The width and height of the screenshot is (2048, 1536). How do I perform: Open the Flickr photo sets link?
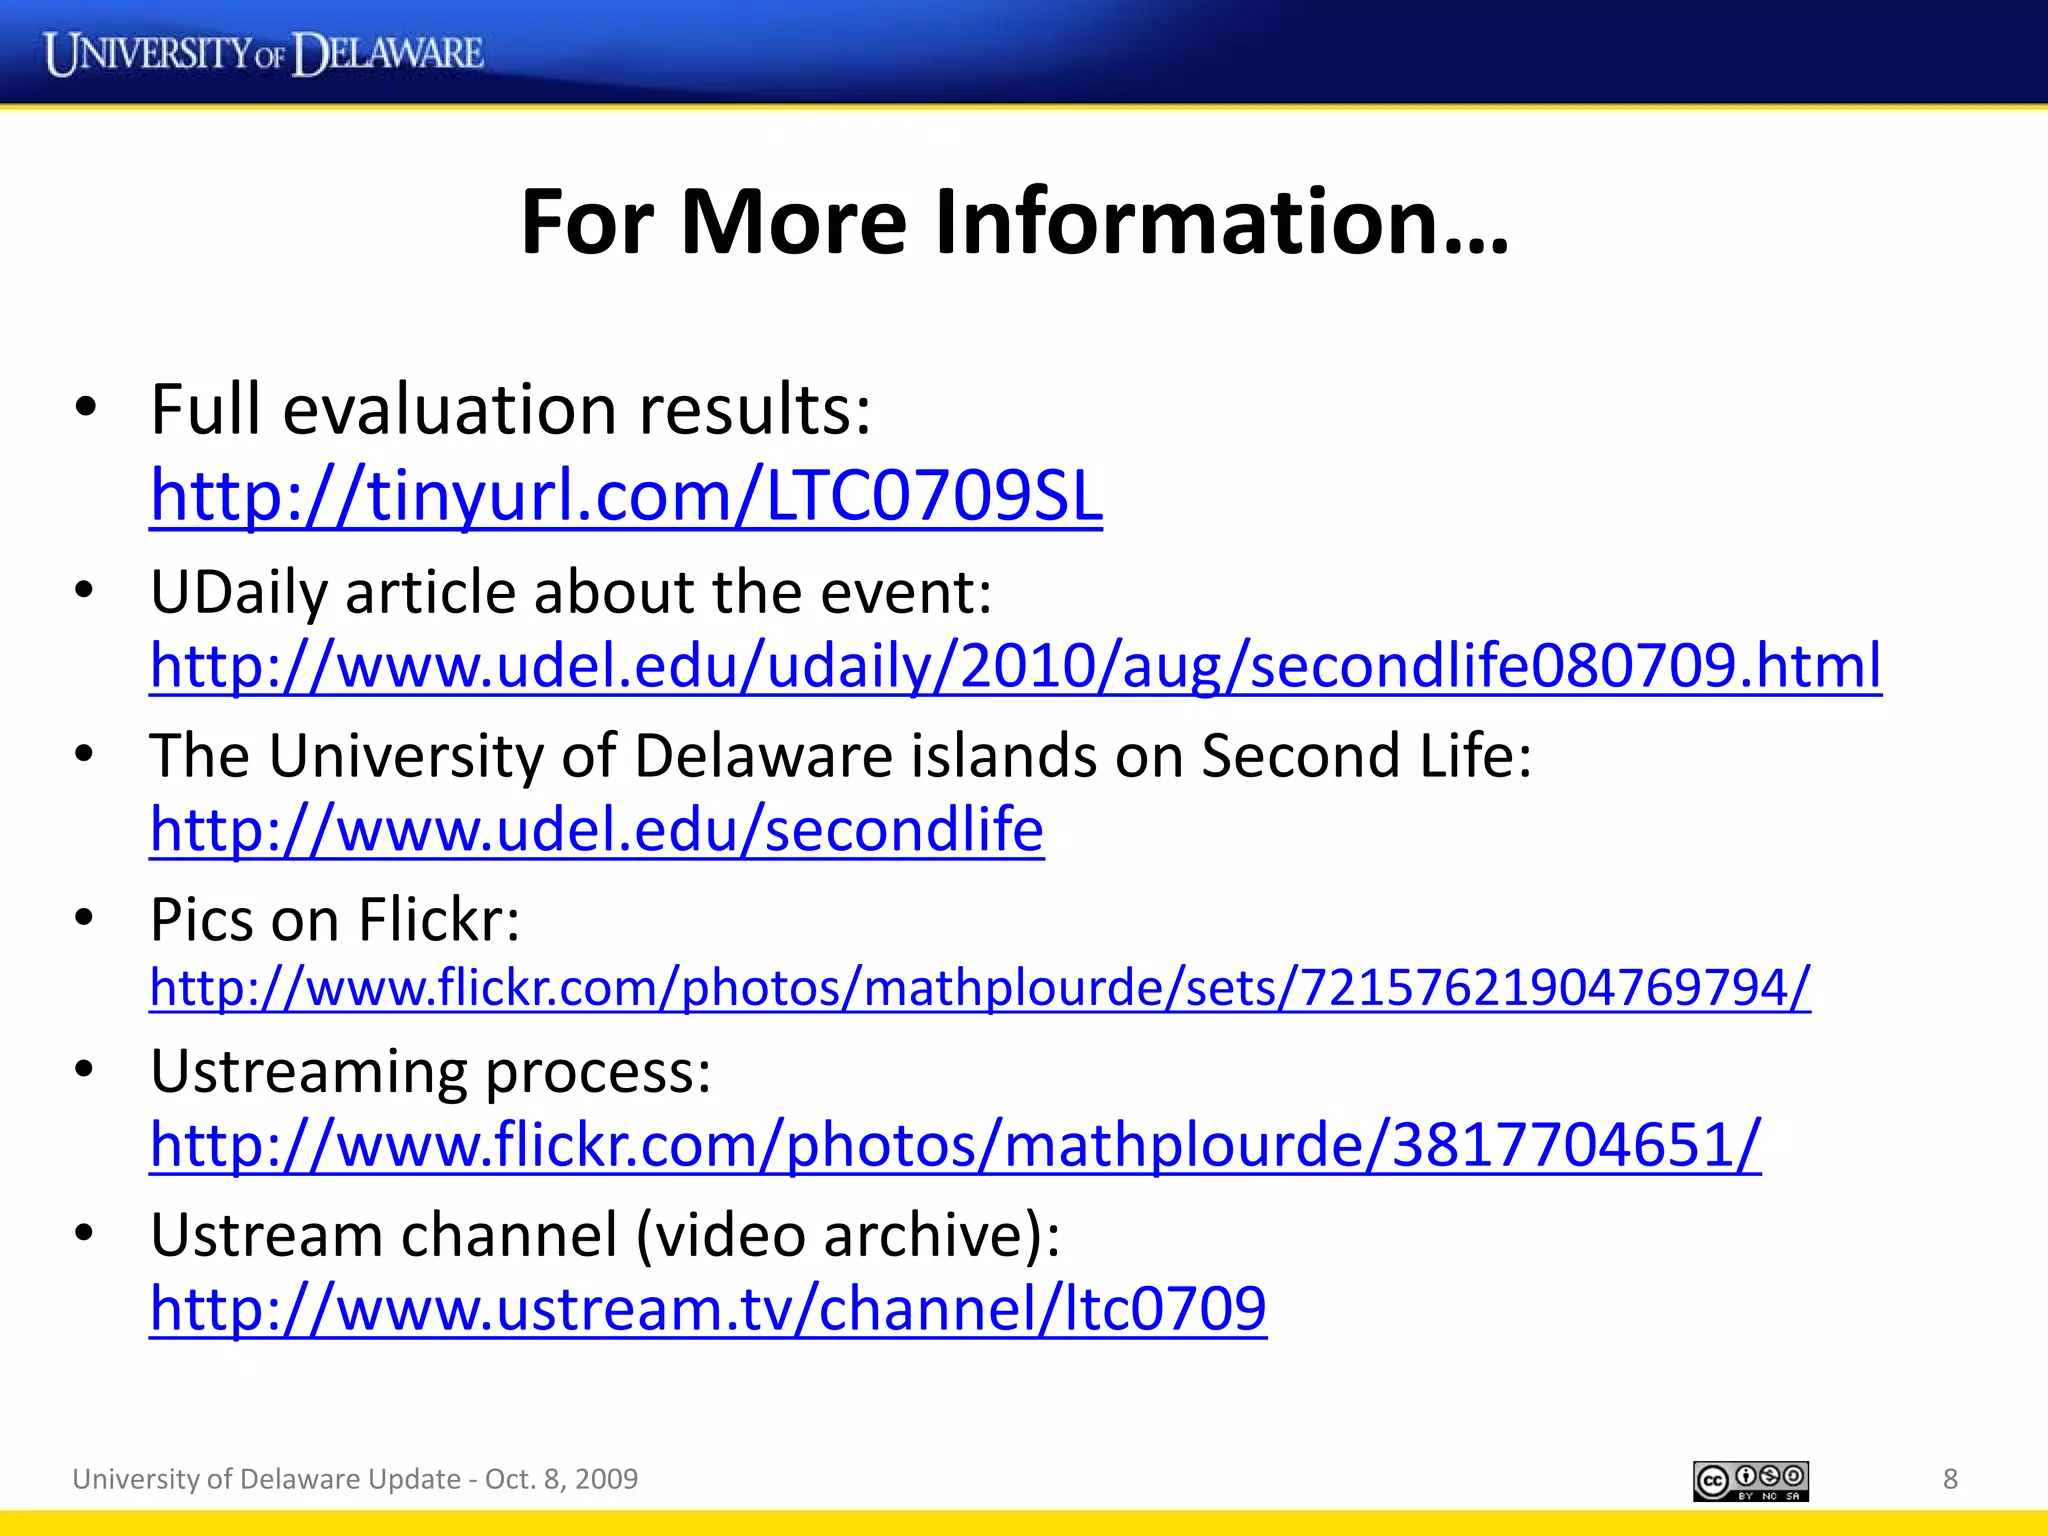[980, 988]
